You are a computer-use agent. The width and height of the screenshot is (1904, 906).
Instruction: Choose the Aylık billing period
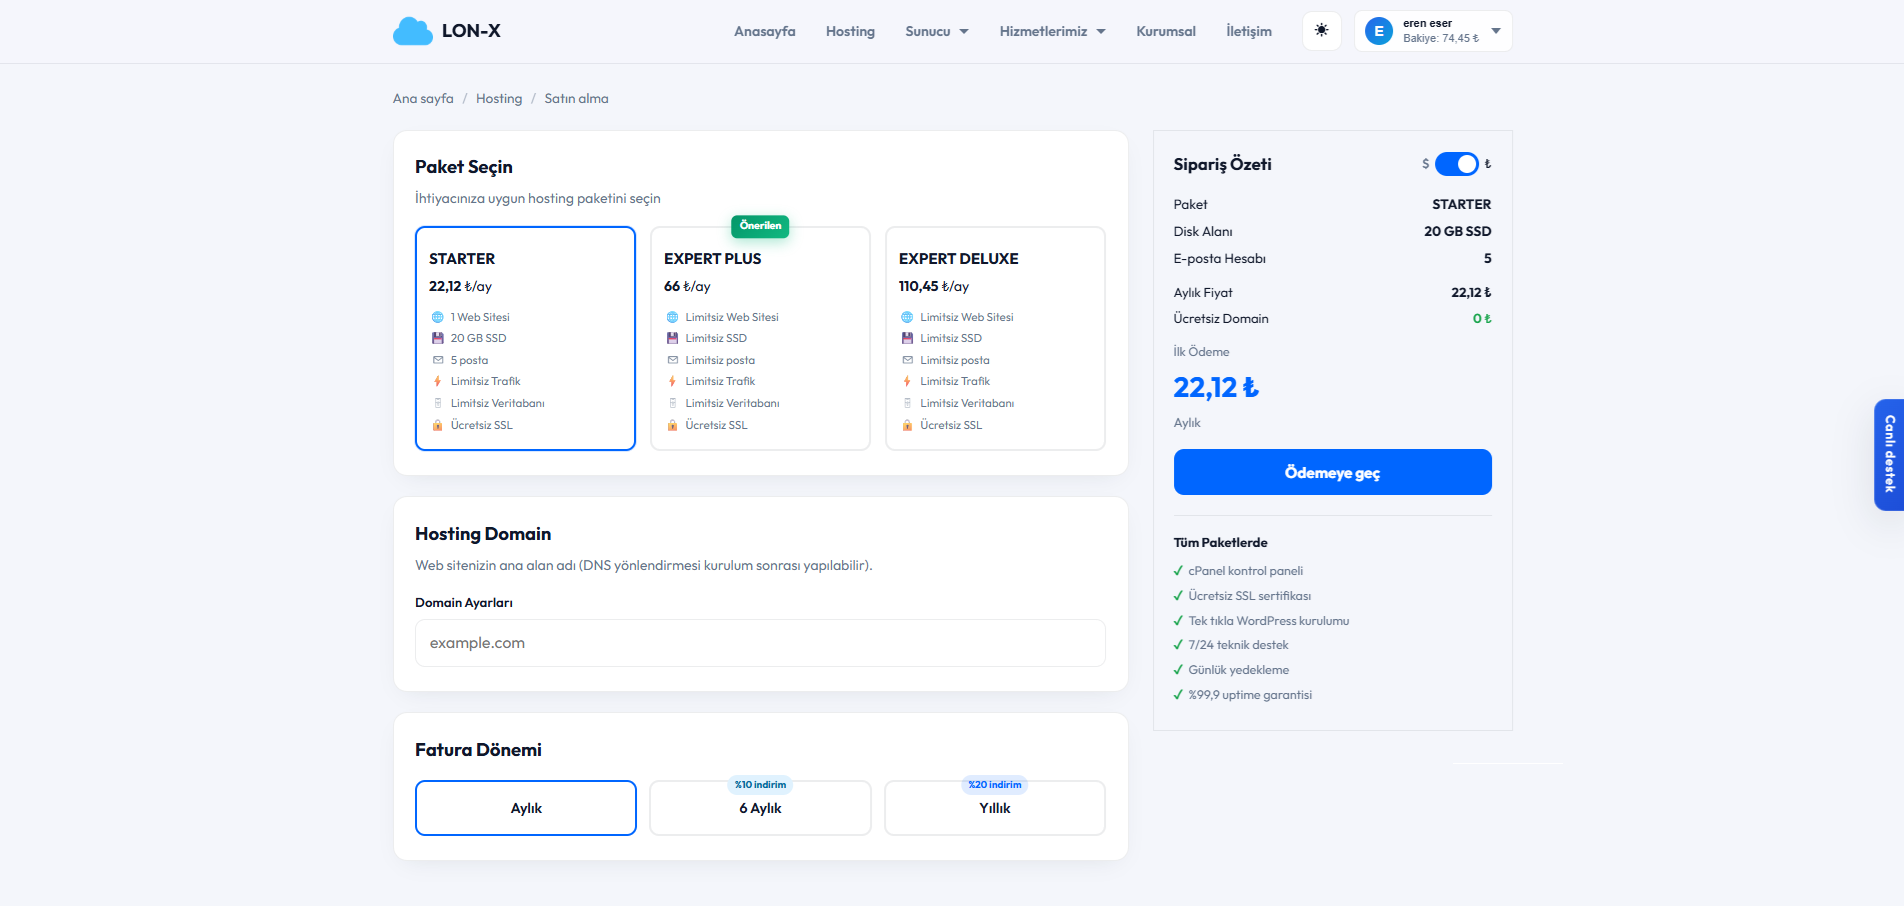[x=526, y=808]
